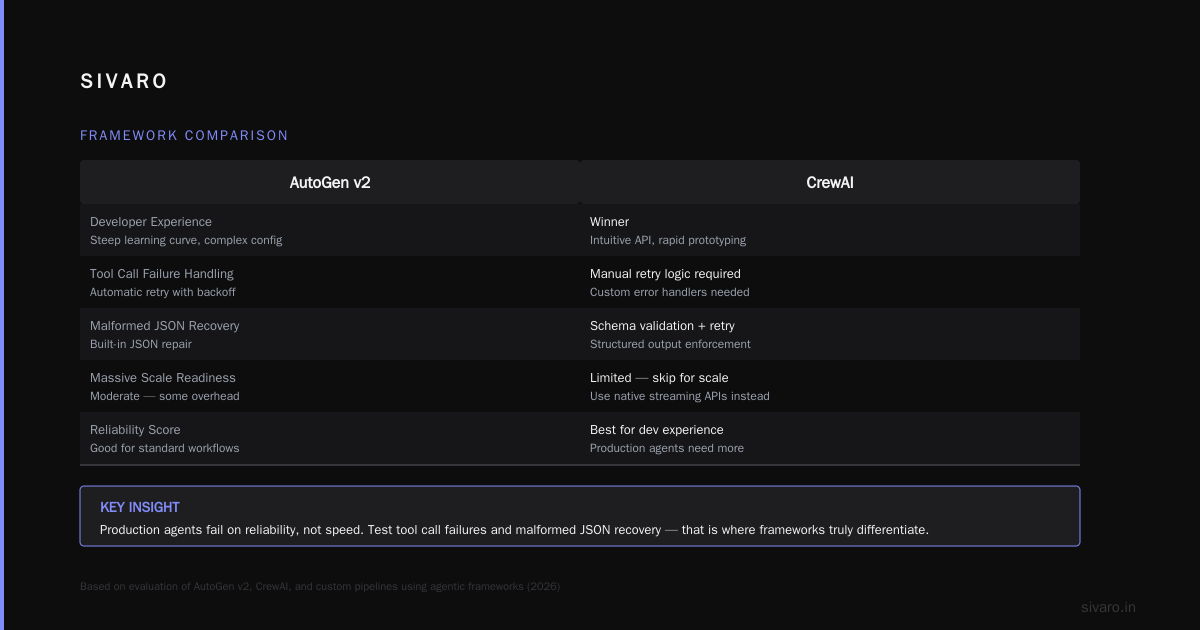Viewport: 1200px width, 630px height.
Task: Select 'Good for standard workflows' text
Action: (x=165, y=448)
